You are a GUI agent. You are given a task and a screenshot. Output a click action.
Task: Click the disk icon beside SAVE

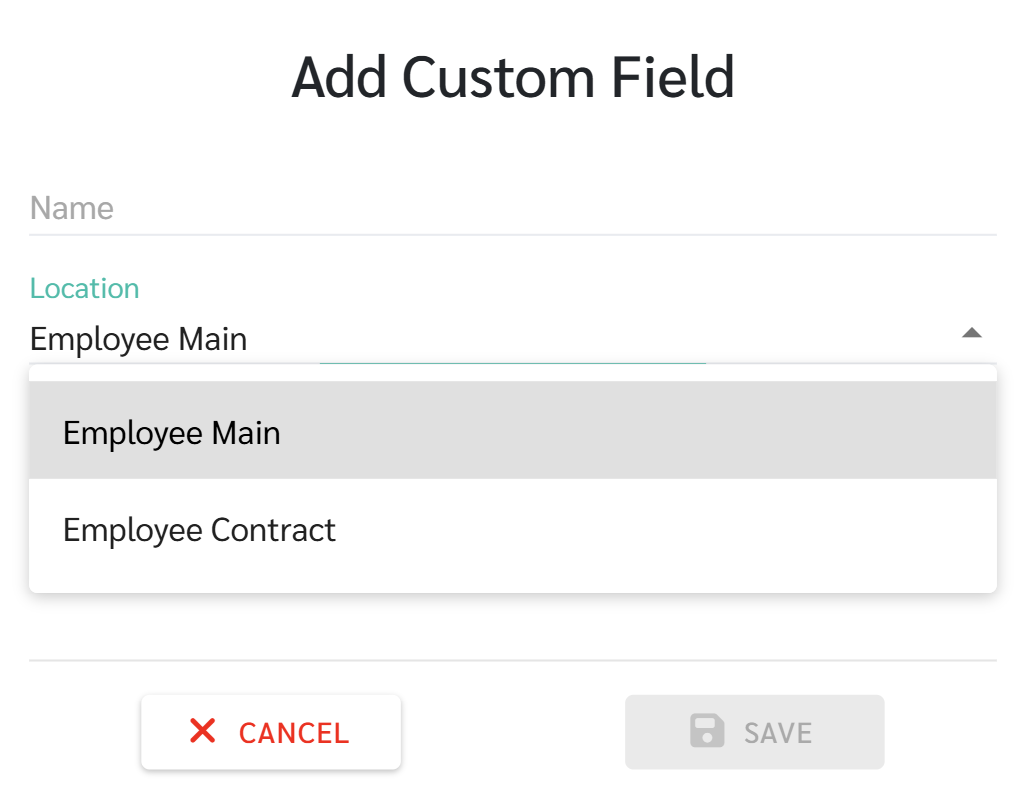click(x=707, y=732)
